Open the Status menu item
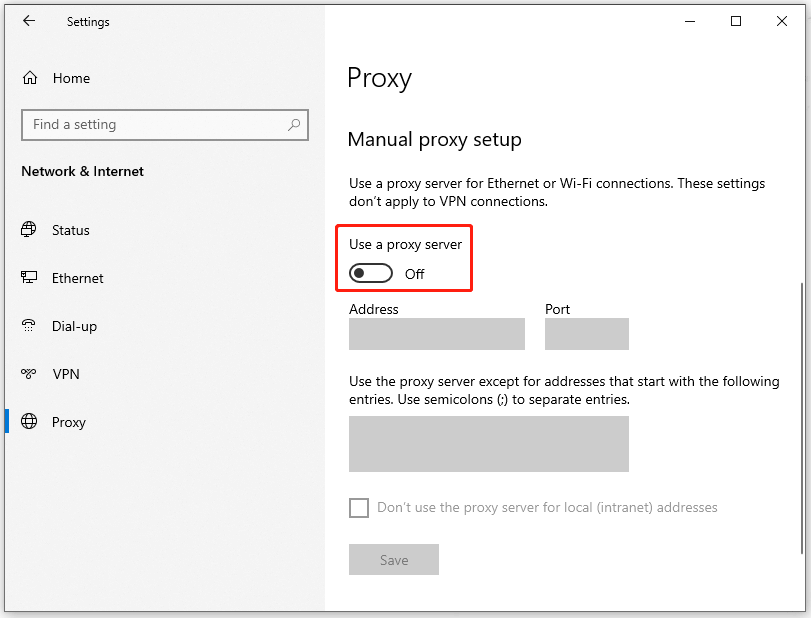The height and width of the screenshot is (618, 811). coord(71,230)
